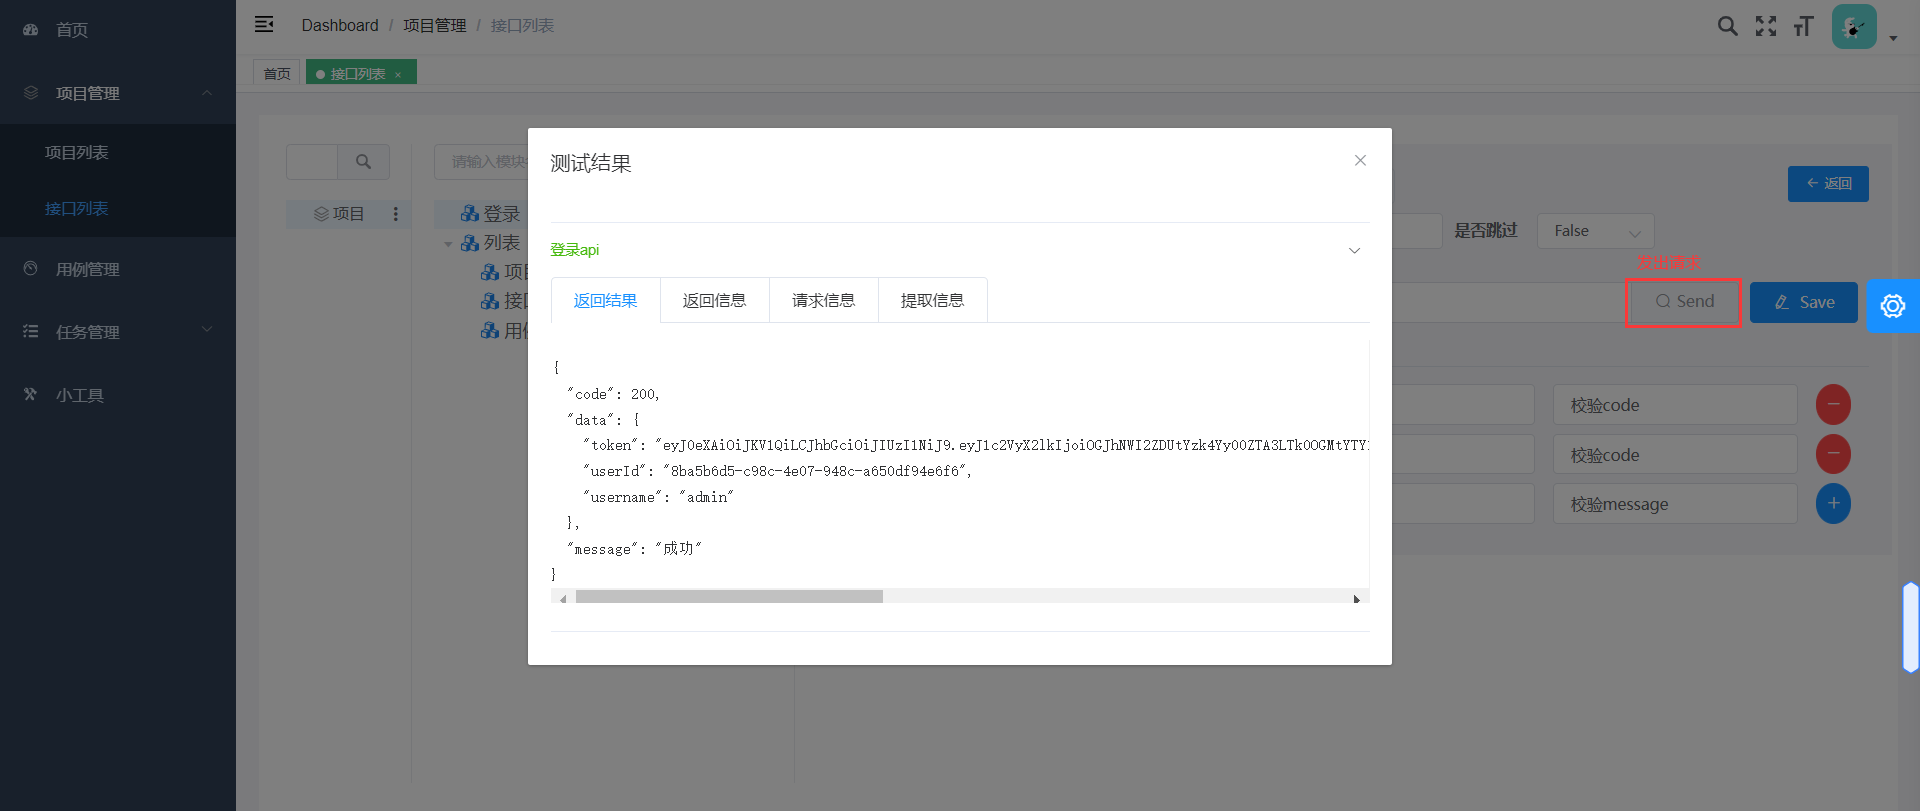Open the user avatar menu

(1854, 26)
